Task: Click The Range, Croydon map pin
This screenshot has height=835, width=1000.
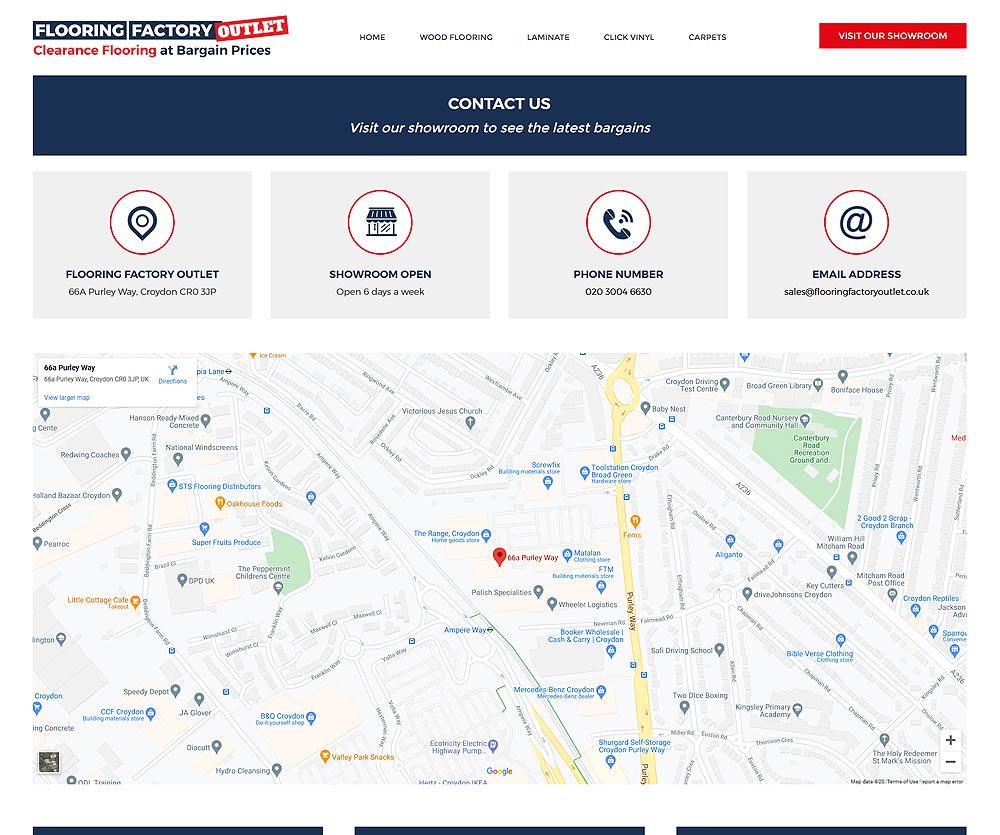Action: tap(486, 535)
